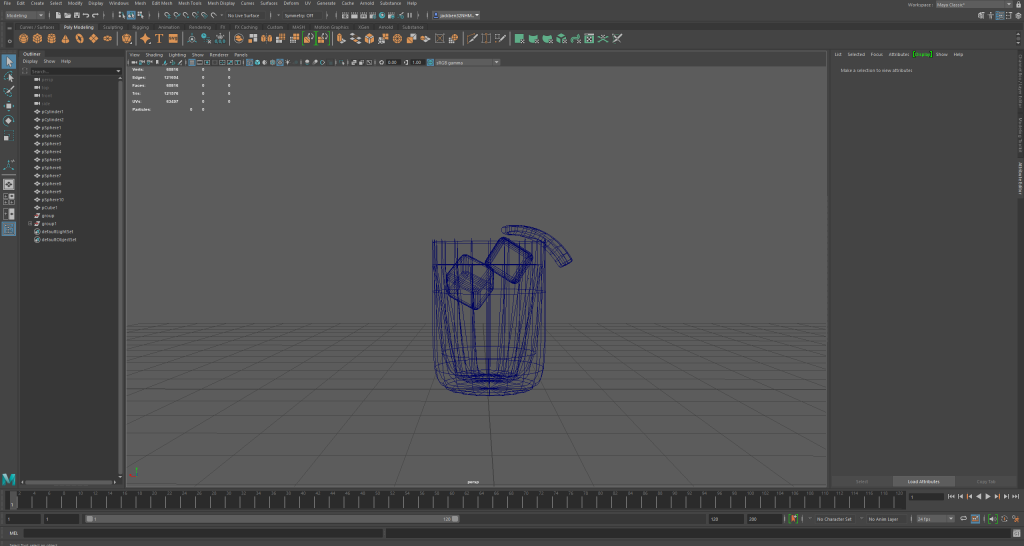Activate the Lasso Select tool
This screenshot has width=1024, height=546.
9,76
